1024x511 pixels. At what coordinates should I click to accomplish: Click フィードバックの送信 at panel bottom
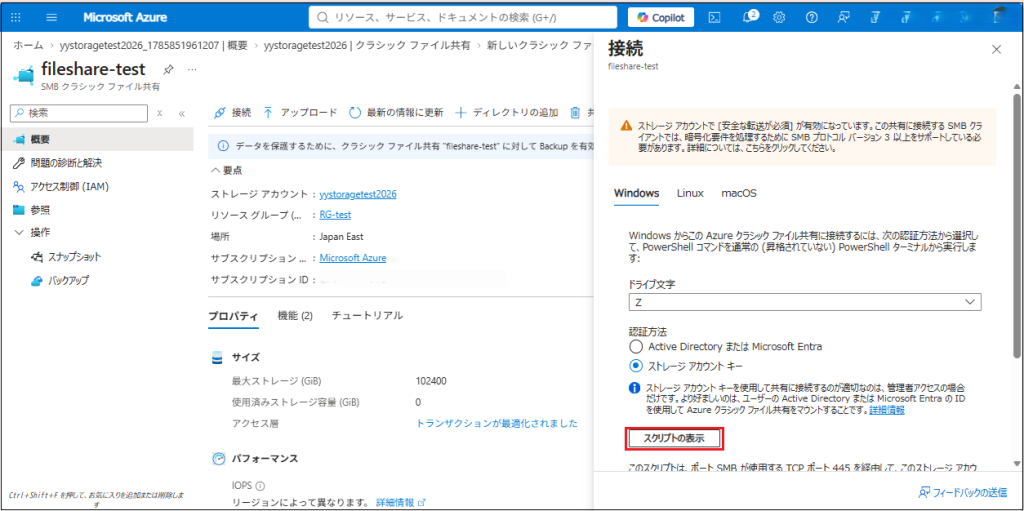(963, 492)
